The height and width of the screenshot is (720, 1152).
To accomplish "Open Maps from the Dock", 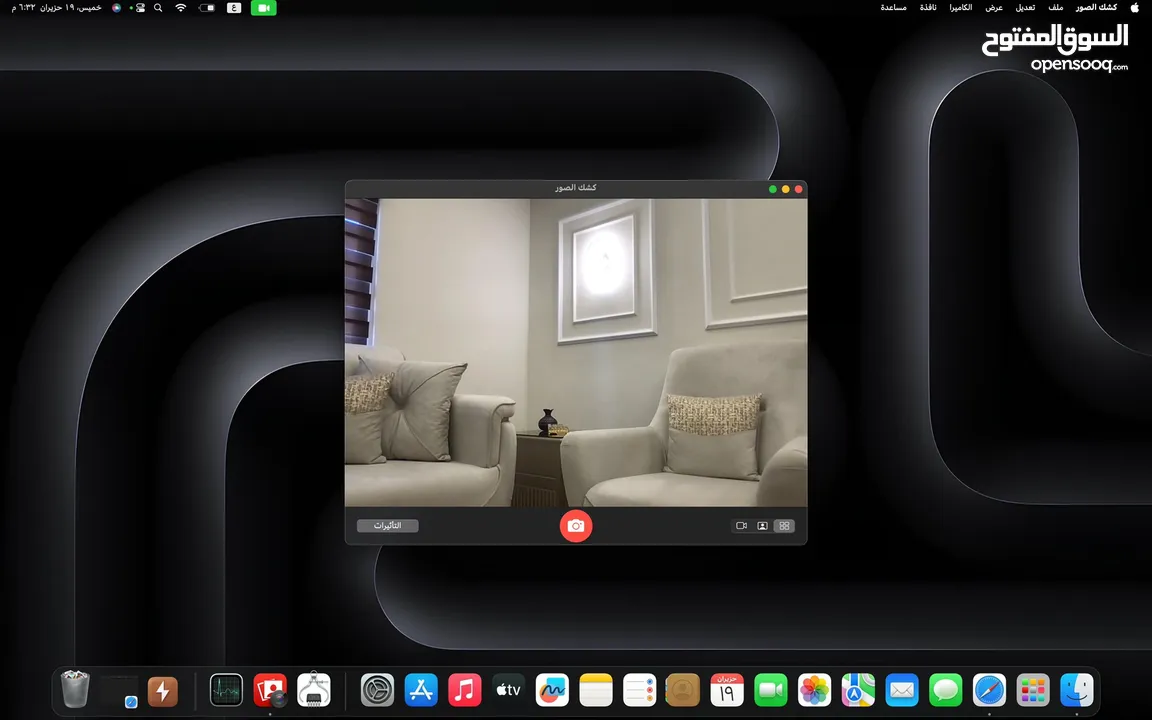I will (x=858, y=690).
